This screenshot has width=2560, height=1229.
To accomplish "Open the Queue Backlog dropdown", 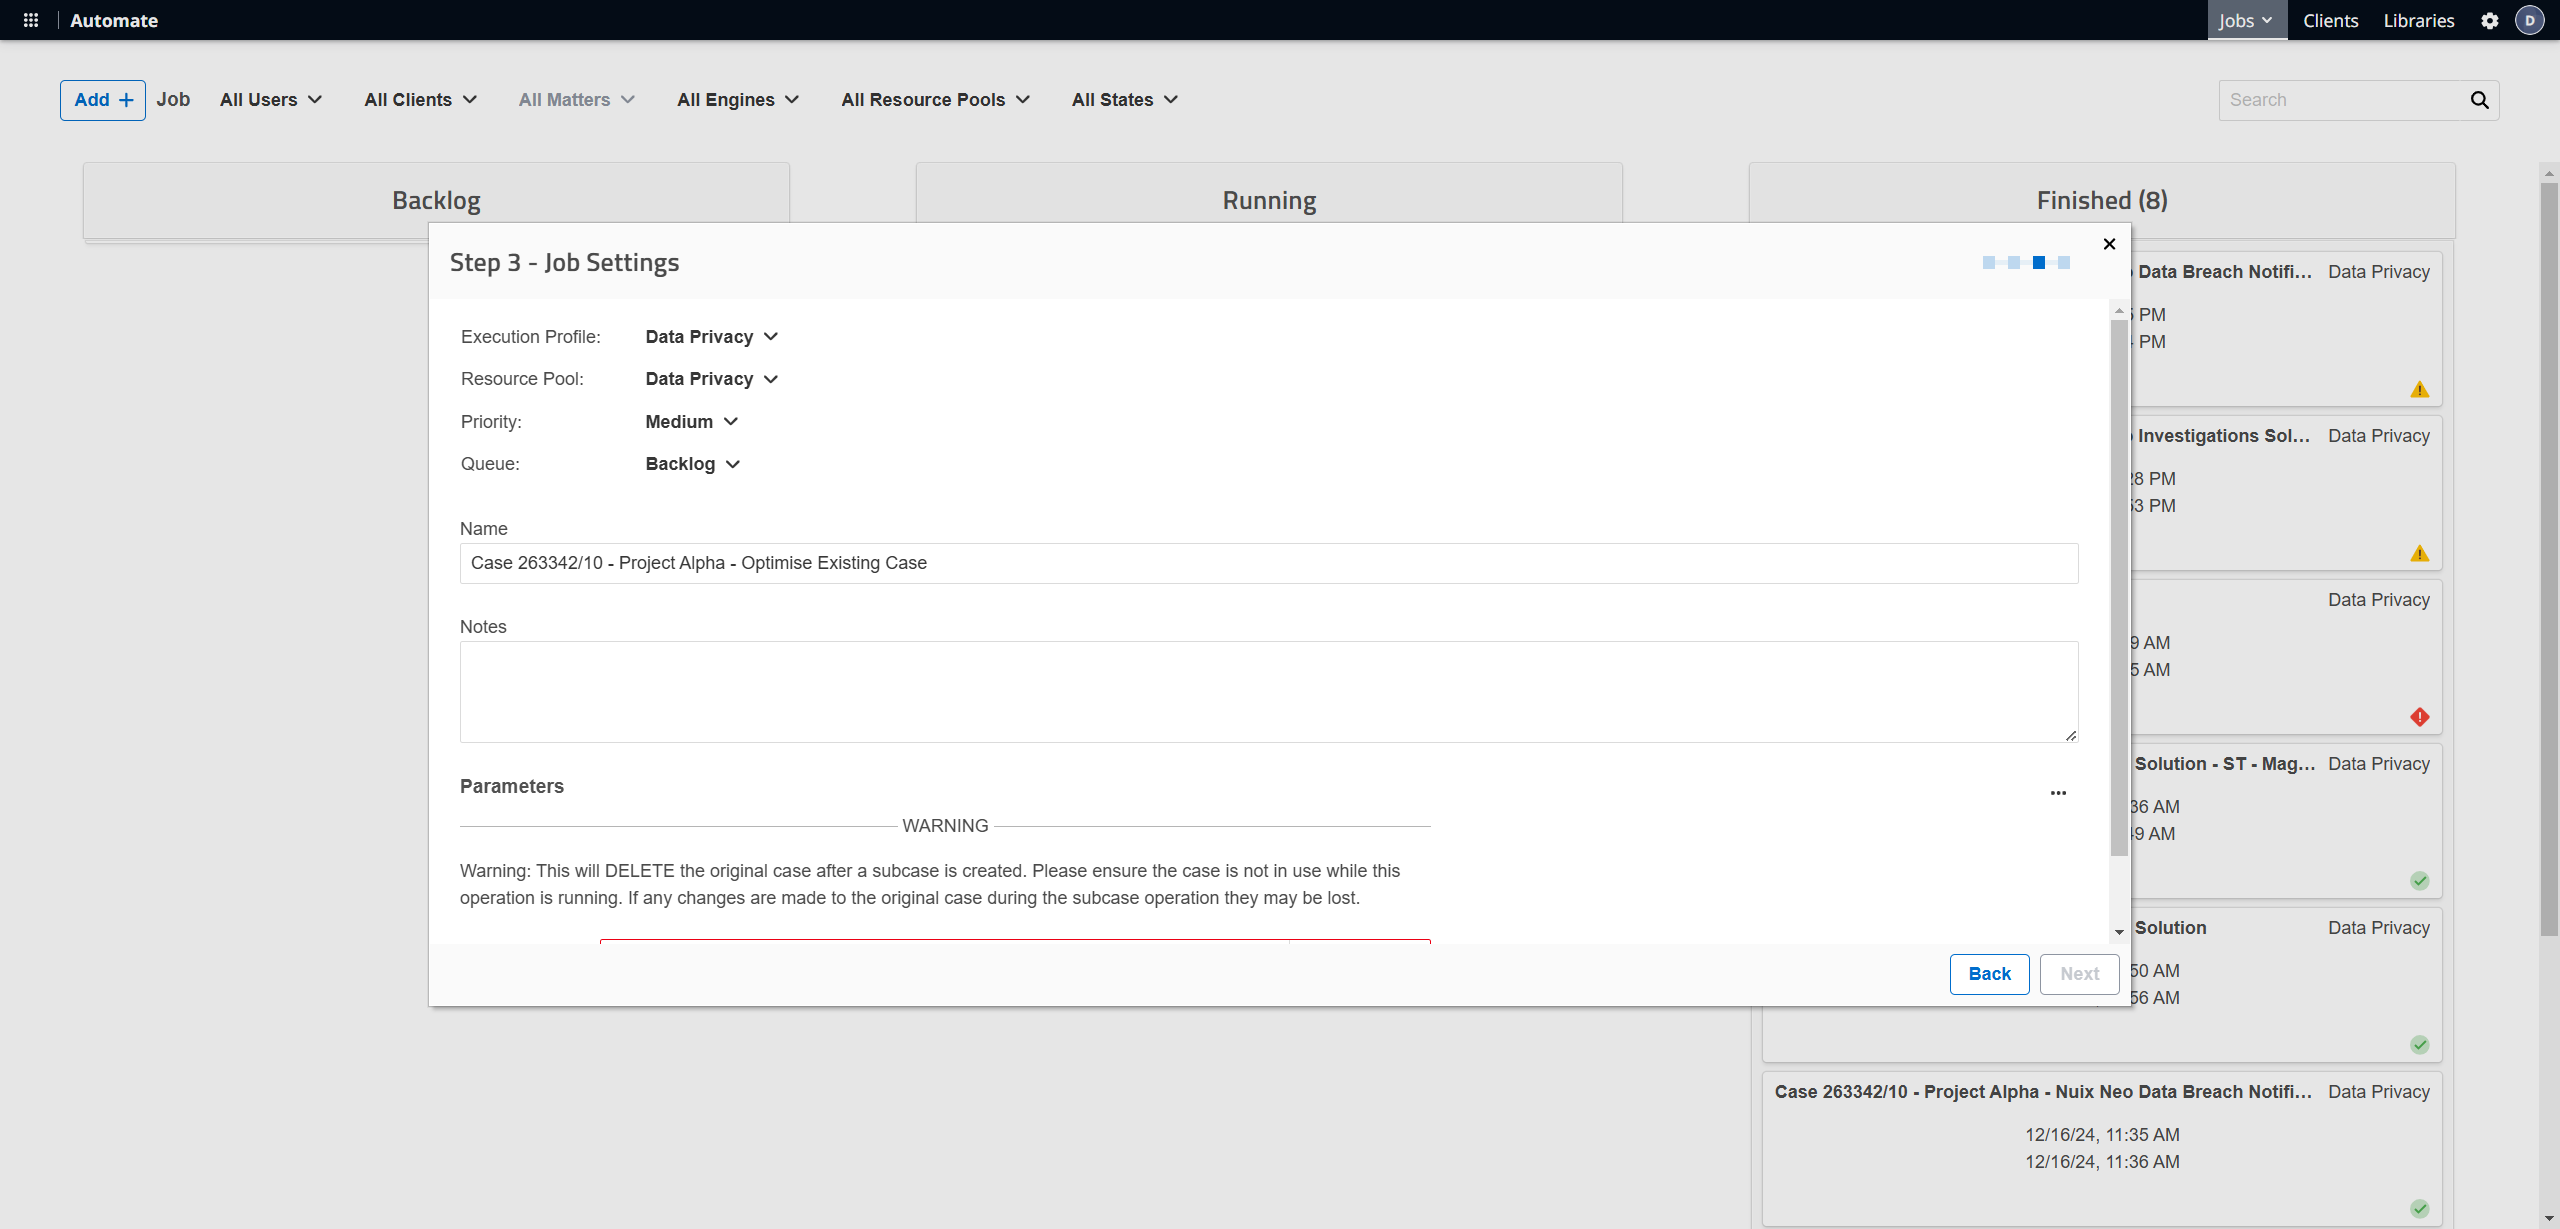I will coord(692,464).
